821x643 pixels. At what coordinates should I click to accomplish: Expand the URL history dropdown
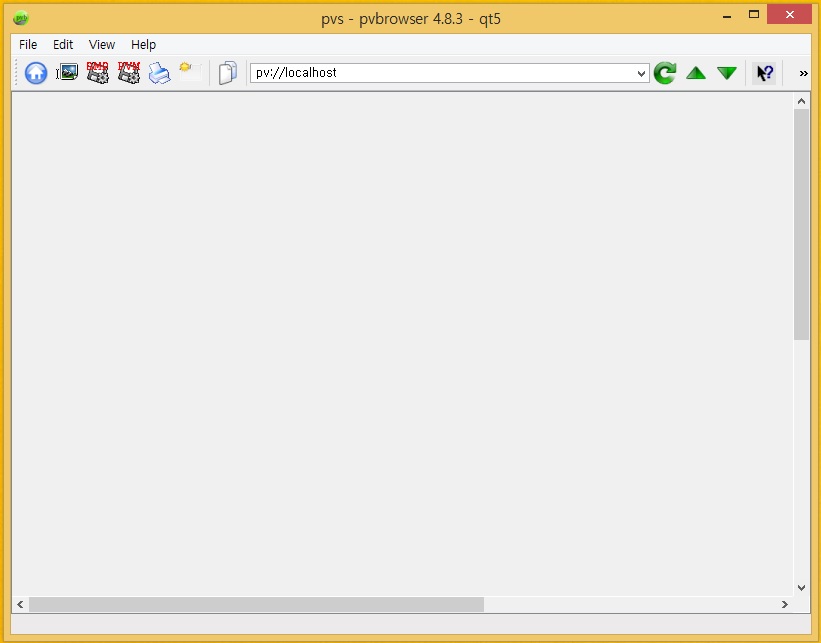[641, 72]
